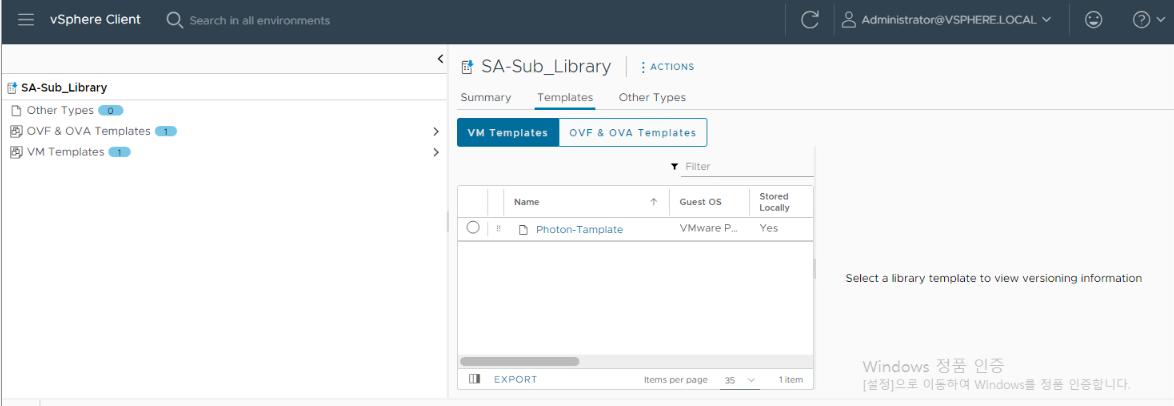Viewport: 1174px width, 406px height.
Task: Switch to the Other Types tab
Action: point(652,97)
